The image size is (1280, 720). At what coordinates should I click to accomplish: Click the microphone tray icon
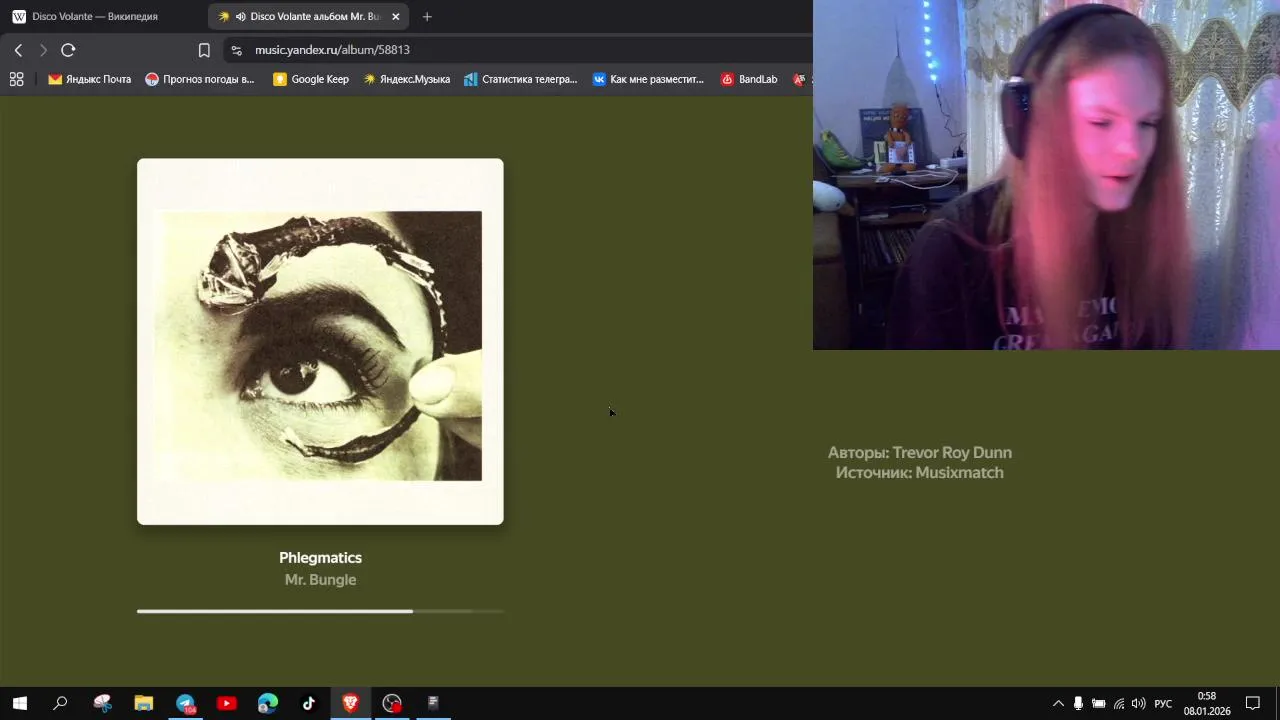click(x=1078, y=703)
